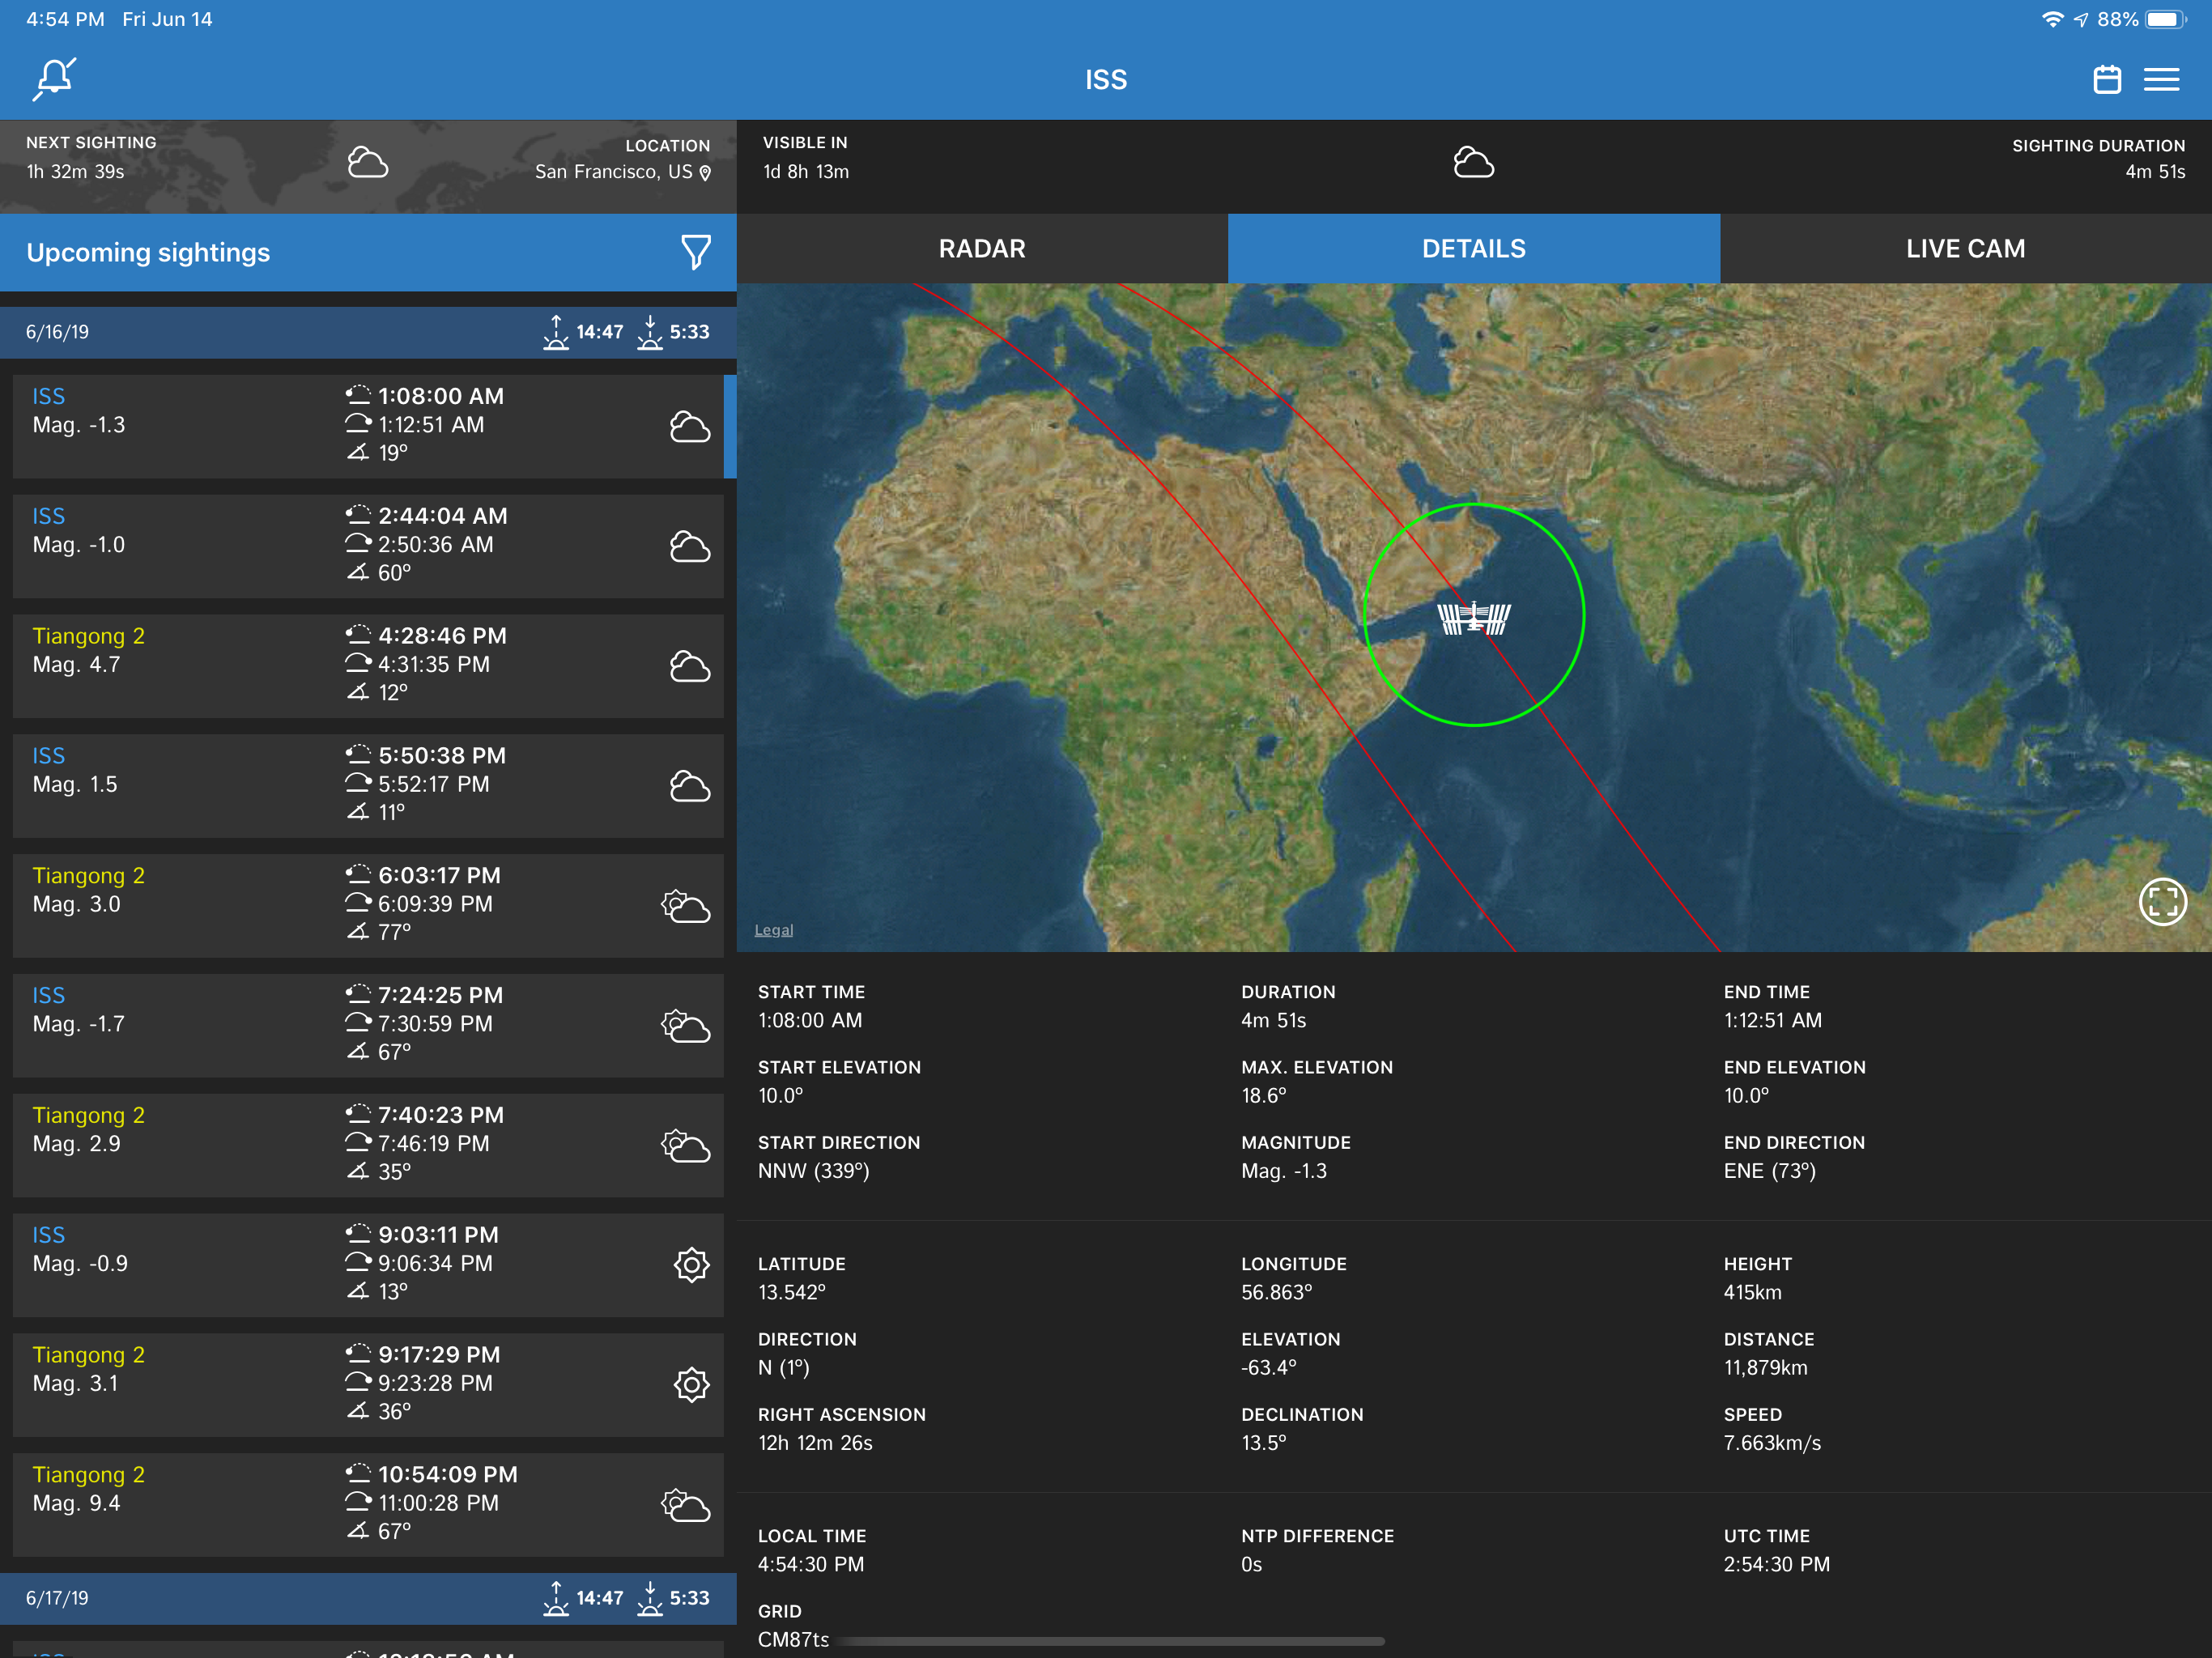This screenshot has width=2212, height=1658.
Task: Choose ISS sighting at 7:24:25 PM
Action: (x=367, y=1024)
